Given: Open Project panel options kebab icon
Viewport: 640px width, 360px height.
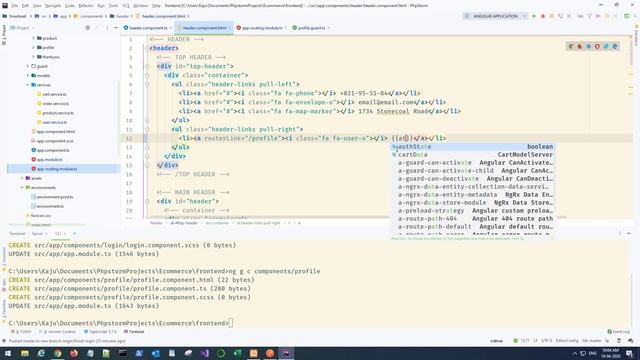Looking at the screenshot, I should 107,28.
